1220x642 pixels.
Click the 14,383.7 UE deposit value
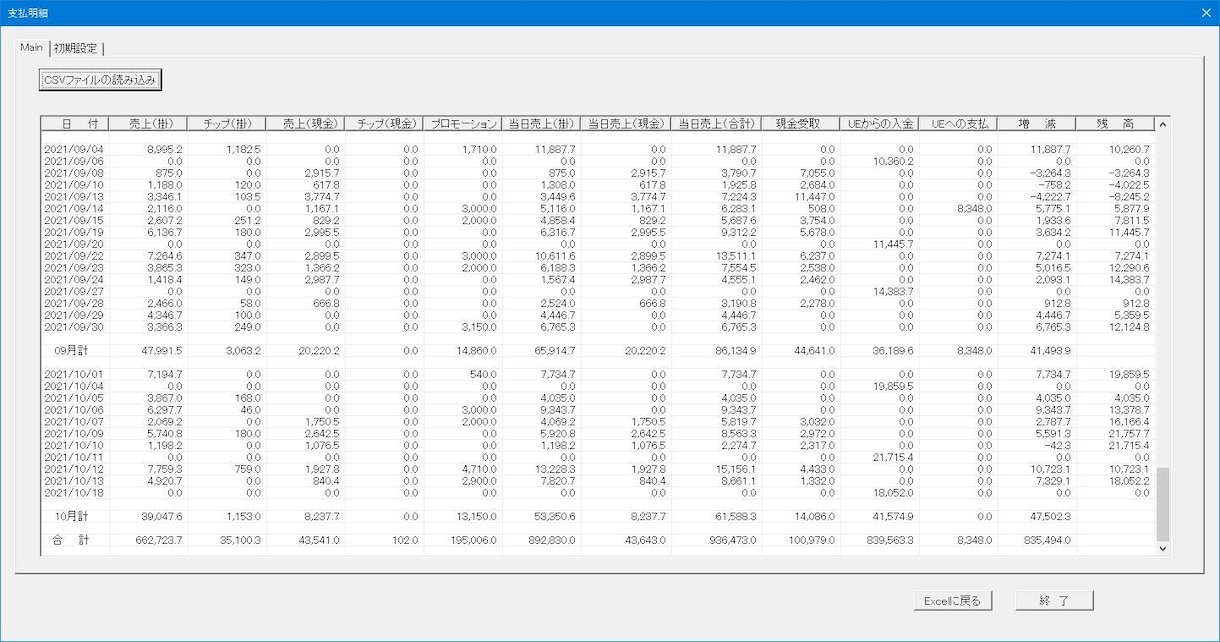point(894,291)
